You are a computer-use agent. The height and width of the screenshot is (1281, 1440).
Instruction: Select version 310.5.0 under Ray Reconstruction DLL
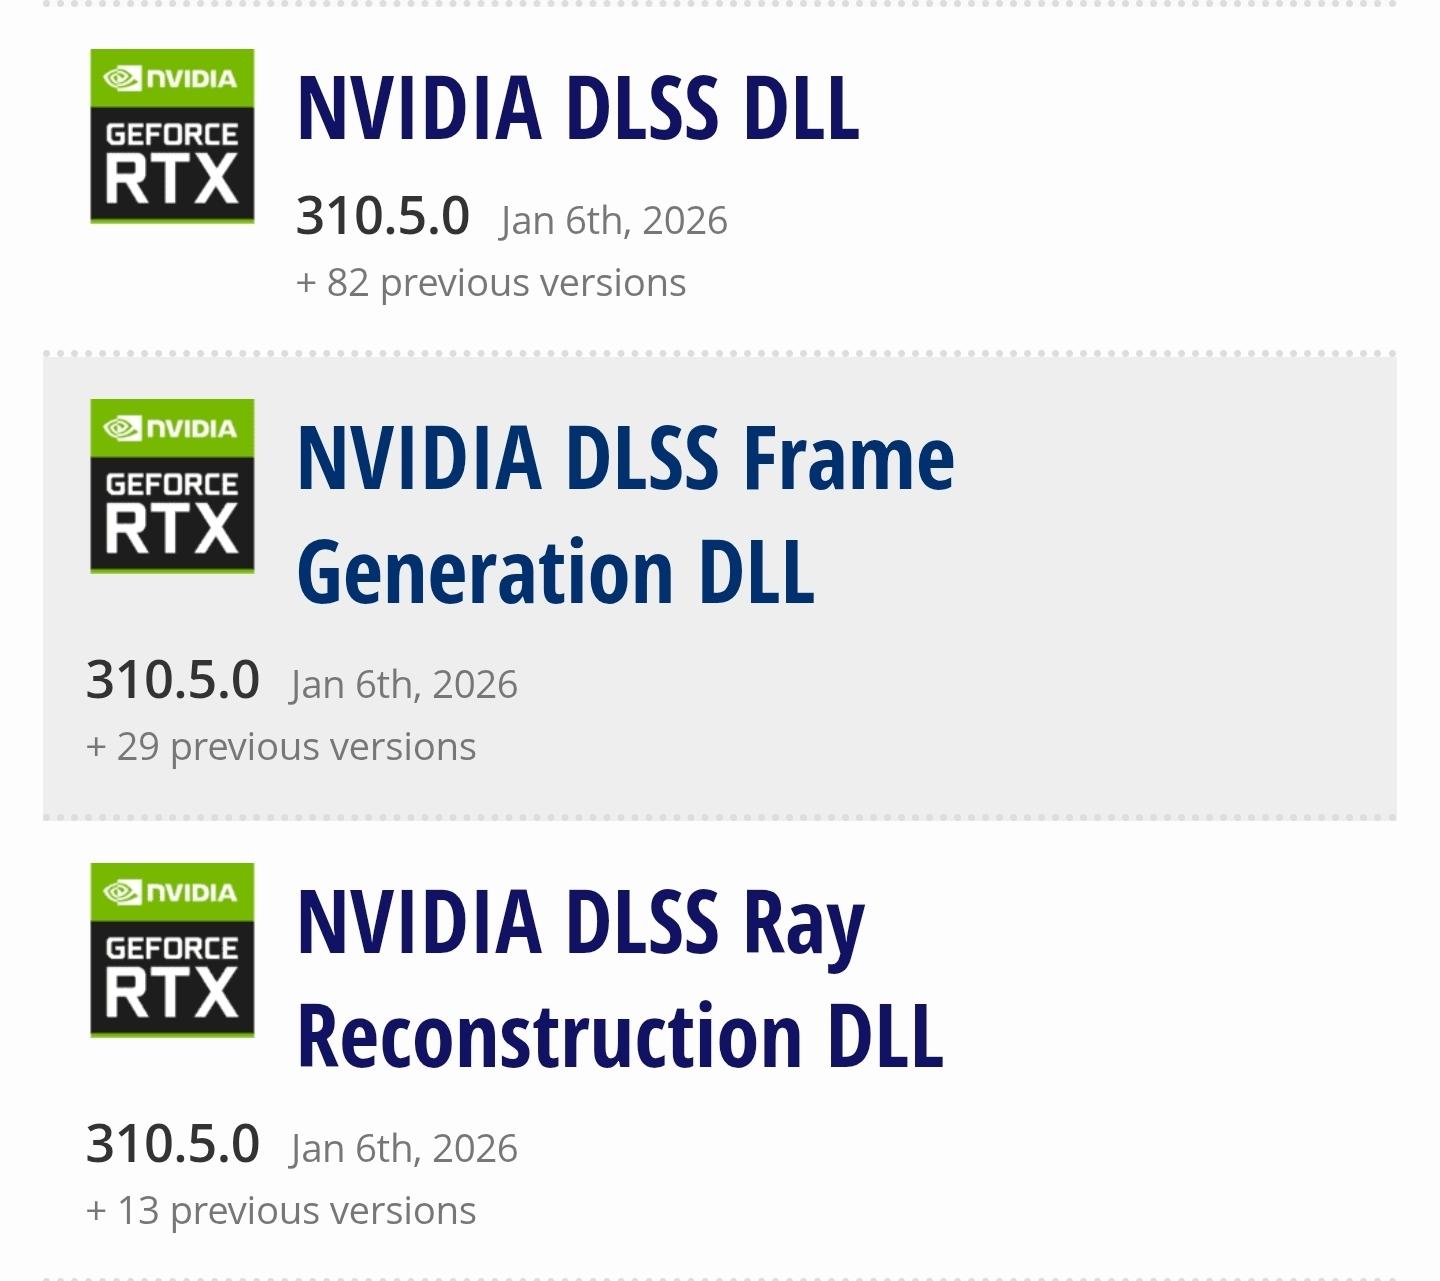coord(172,1144)
